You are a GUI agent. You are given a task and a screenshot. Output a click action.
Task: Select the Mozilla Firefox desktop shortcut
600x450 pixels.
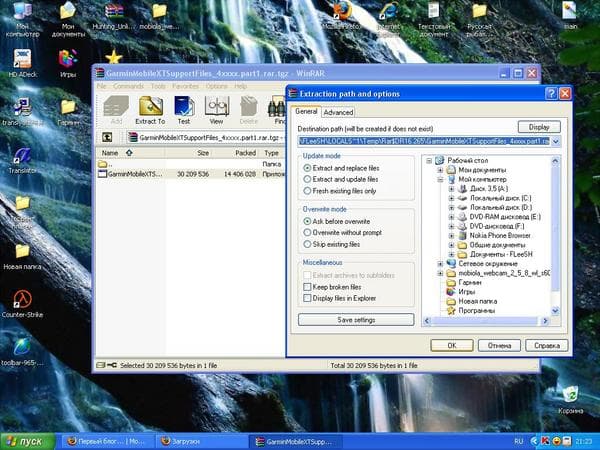[342, 16]
